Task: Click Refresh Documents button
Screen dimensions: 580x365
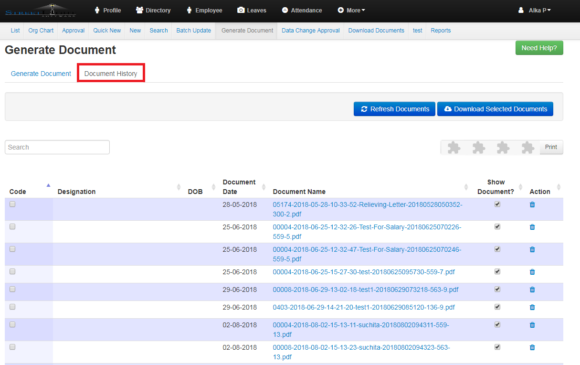Action: pos(394,109)
